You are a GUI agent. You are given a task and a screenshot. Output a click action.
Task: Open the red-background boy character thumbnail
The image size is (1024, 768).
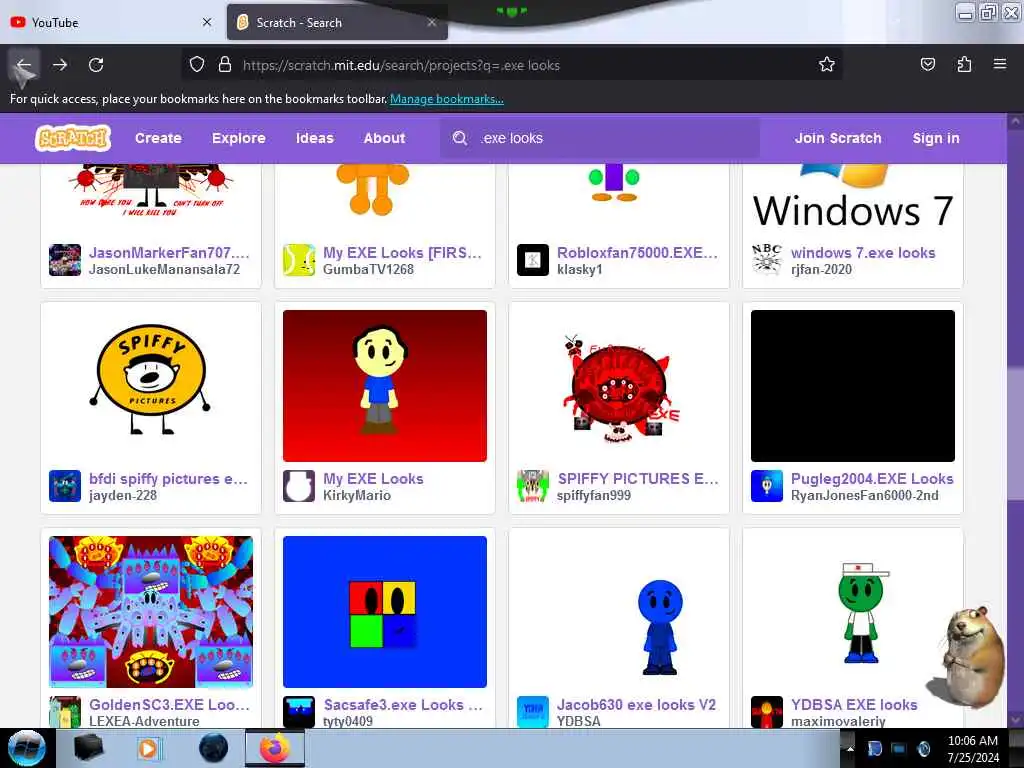coord(385,385)
